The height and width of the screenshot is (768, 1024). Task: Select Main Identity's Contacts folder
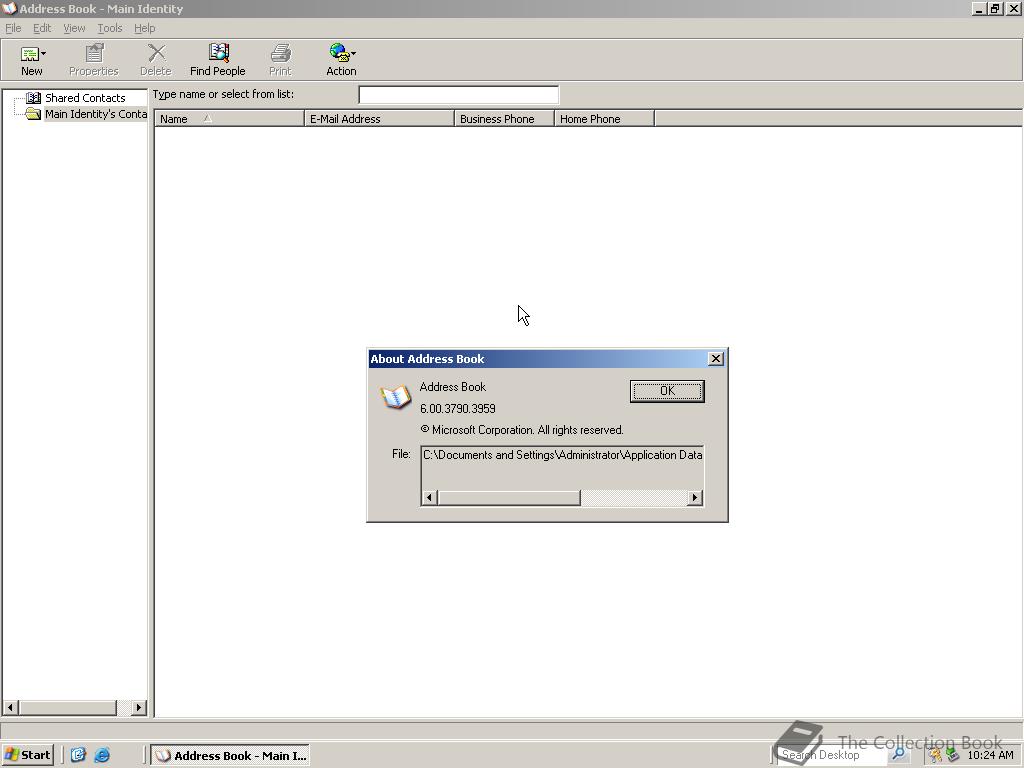(95, 114)
